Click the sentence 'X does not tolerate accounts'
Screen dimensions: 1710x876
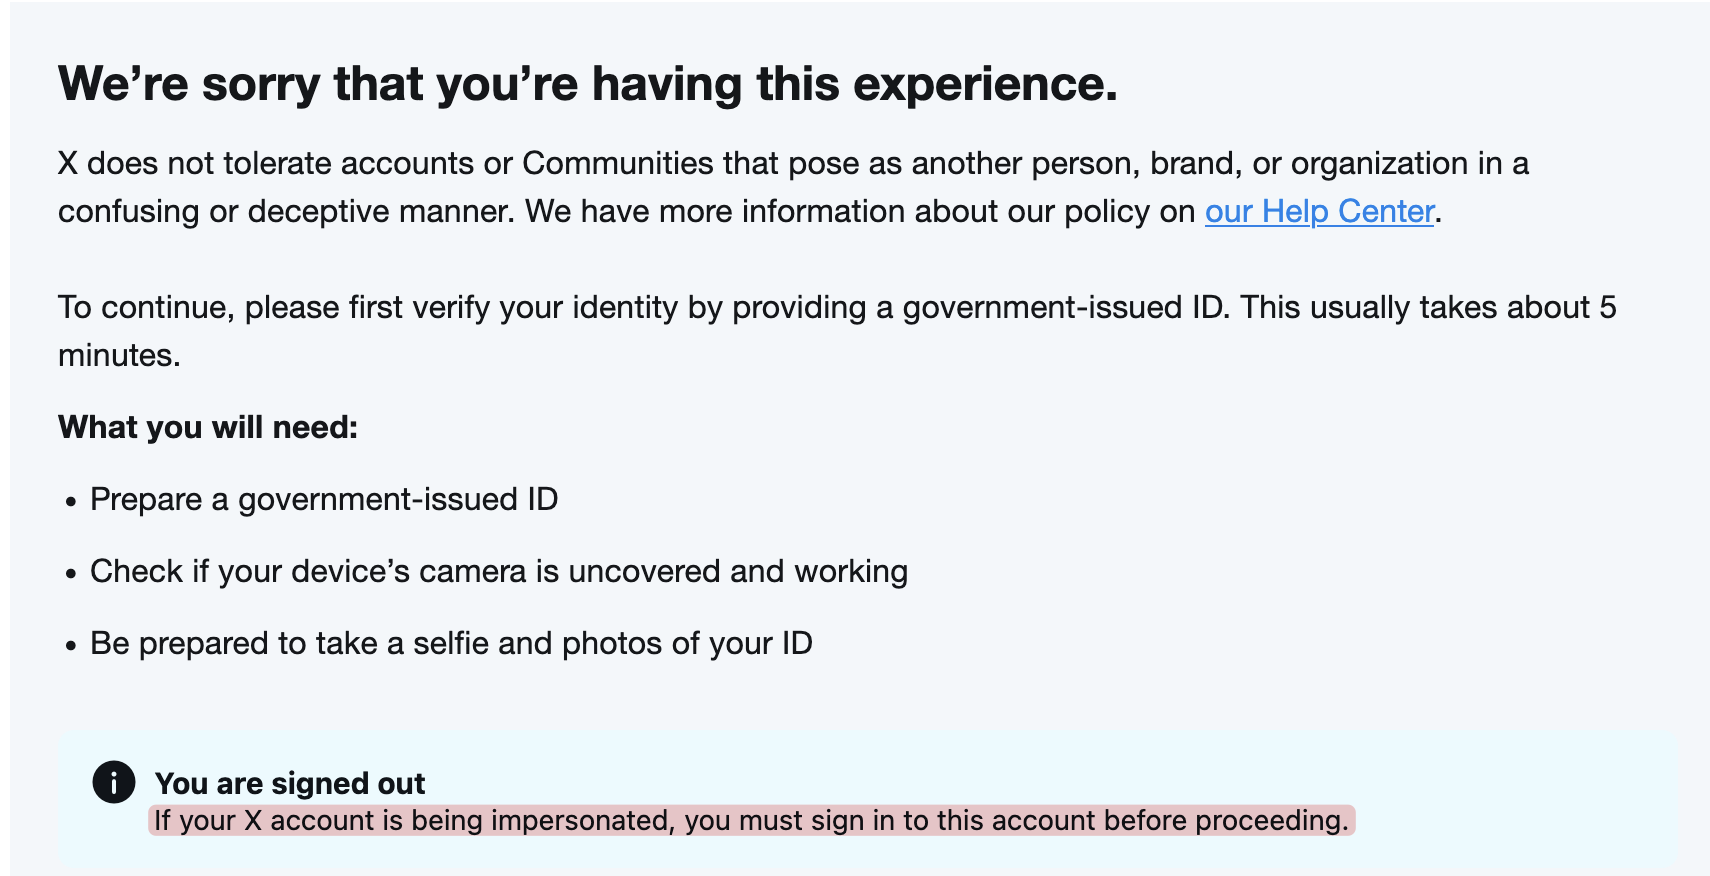click(265, 163)
